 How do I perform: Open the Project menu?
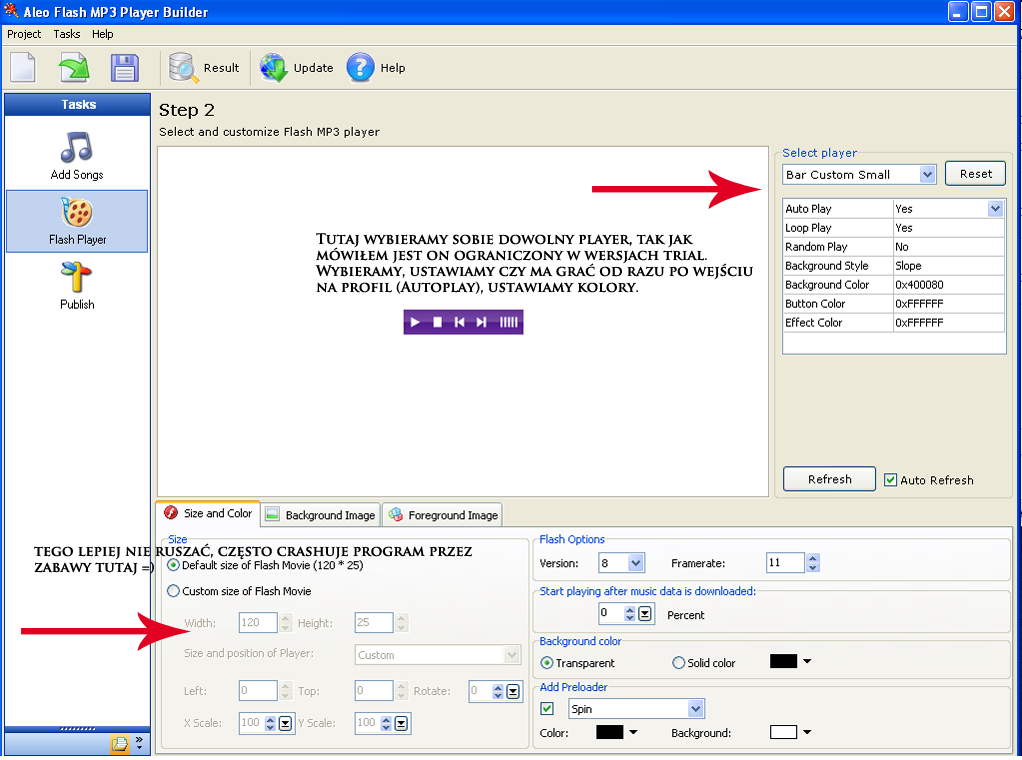[x=24, y=34]
